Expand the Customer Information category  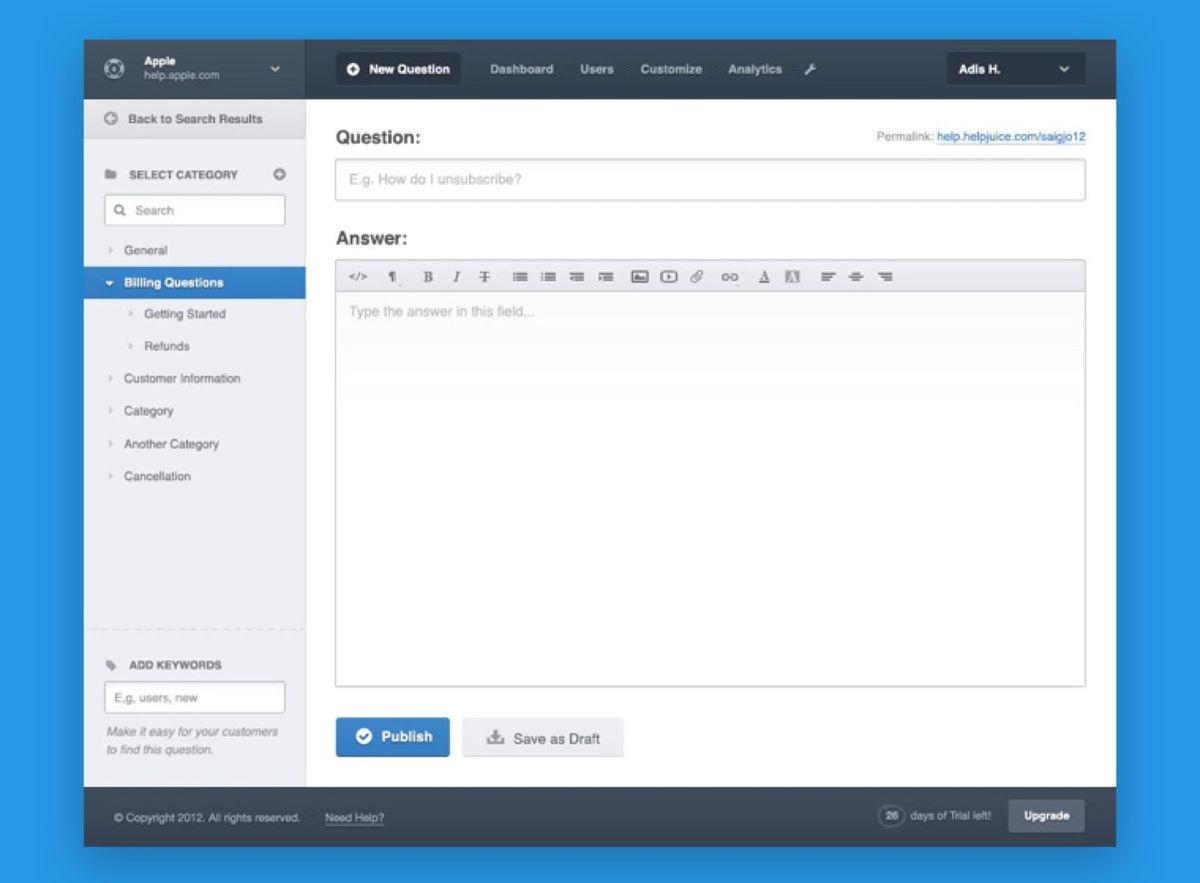(x=110, y=378)
